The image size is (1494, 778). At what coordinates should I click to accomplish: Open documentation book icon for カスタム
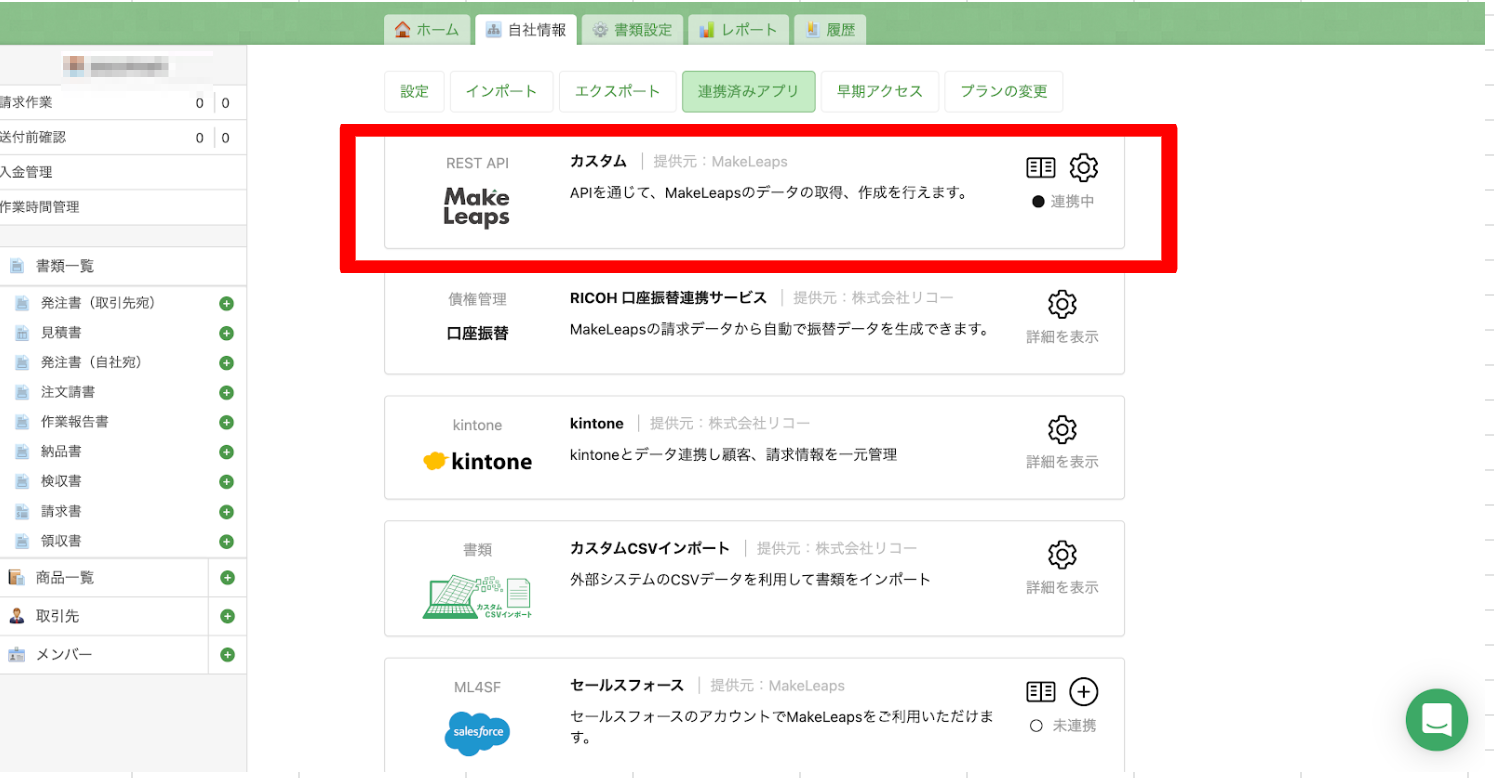coord(1041,167)
